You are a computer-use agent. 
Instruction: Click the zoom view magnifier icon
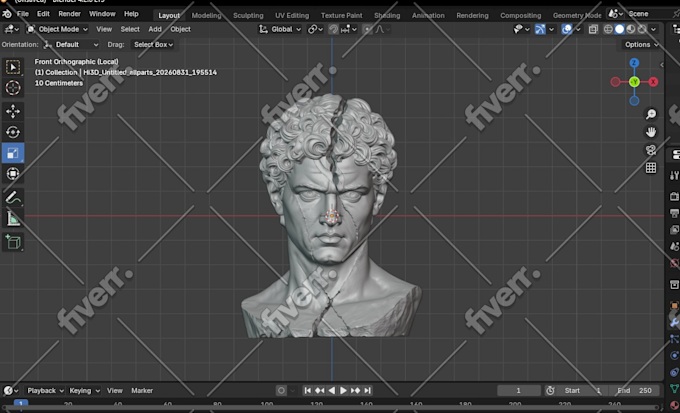[651, 114]
